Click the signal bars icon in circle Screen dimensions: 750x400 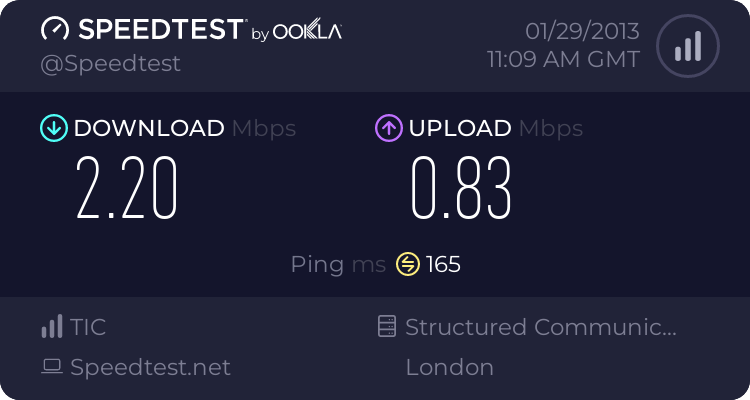click(x=686, y=46)
